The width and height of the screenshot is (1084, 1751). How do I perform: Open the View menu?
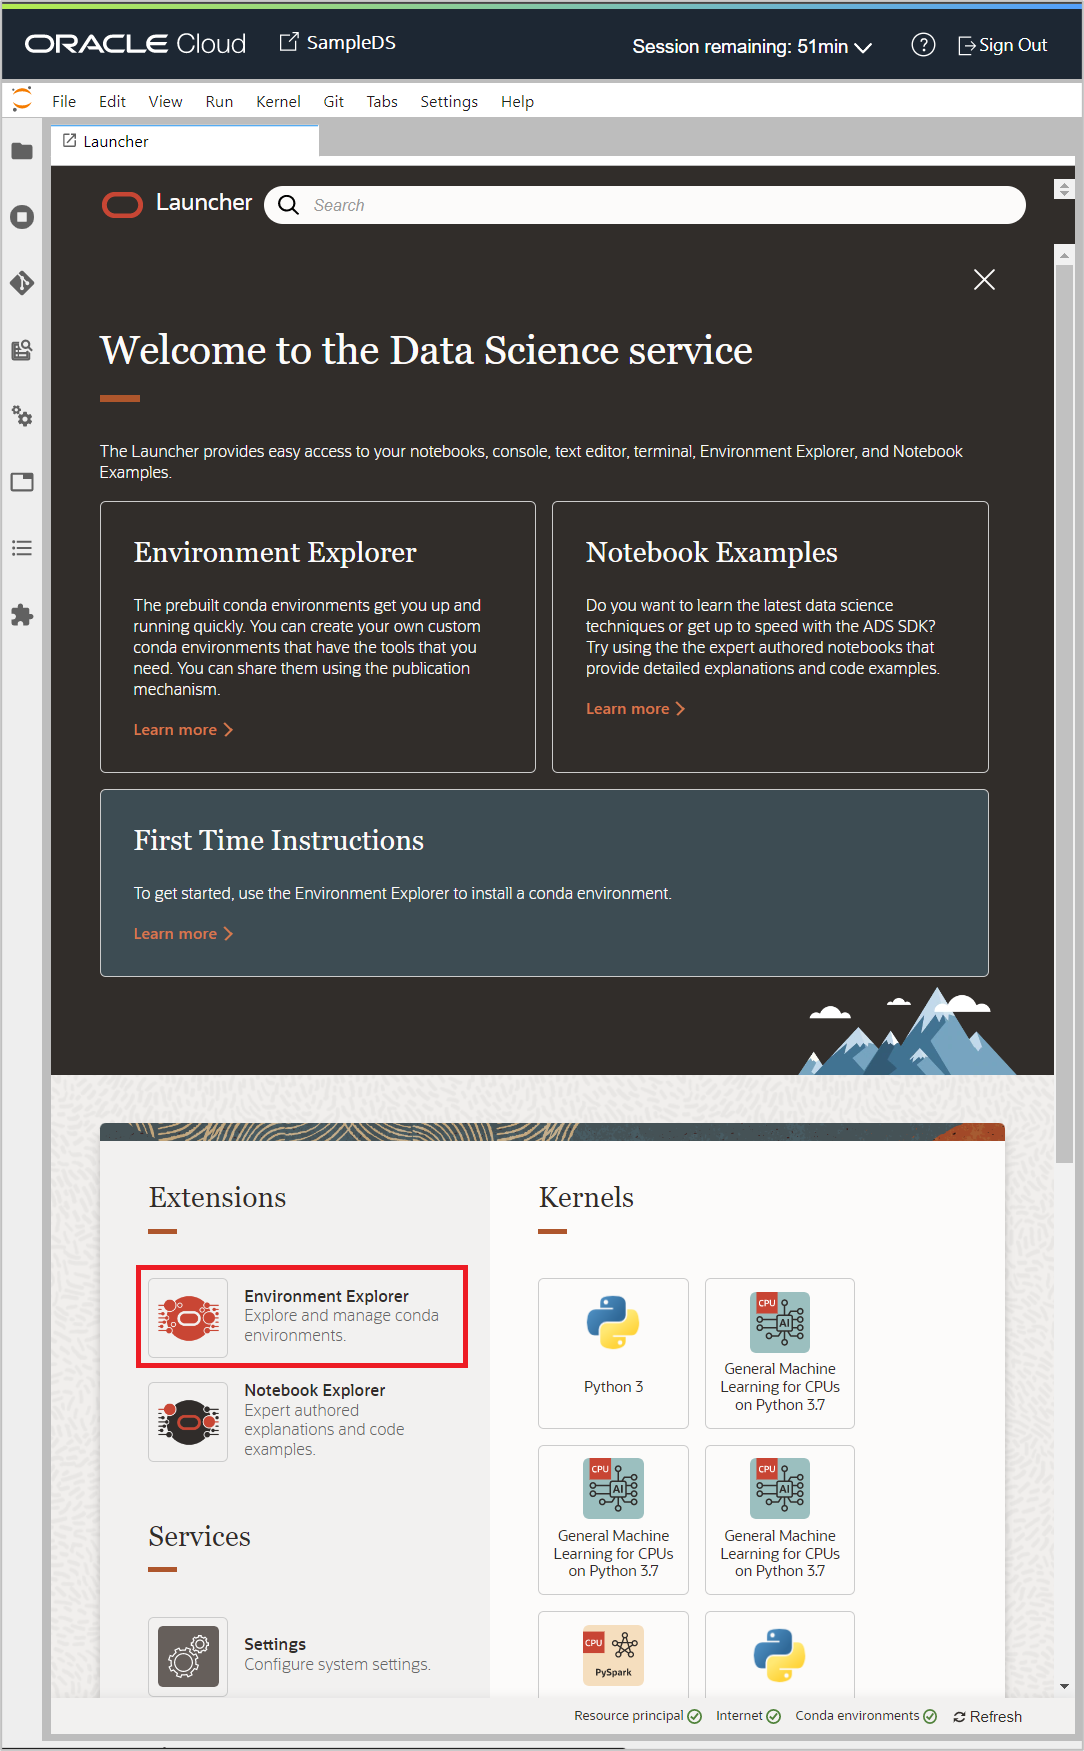click(x=165, y=101)
